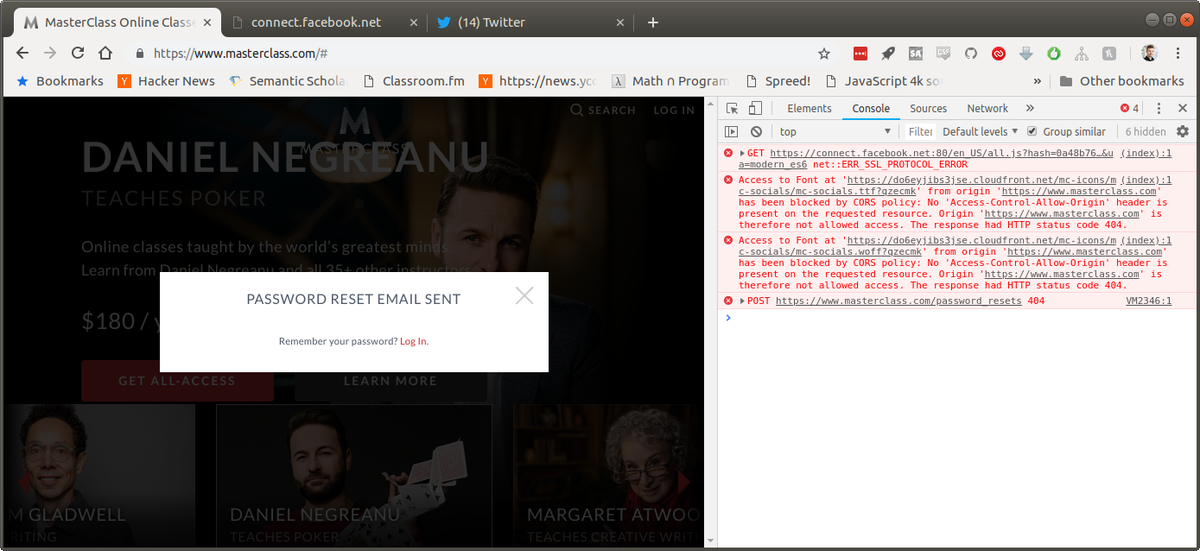
Task: Open the Hacker News bookmark
Action: pos(165,81)
